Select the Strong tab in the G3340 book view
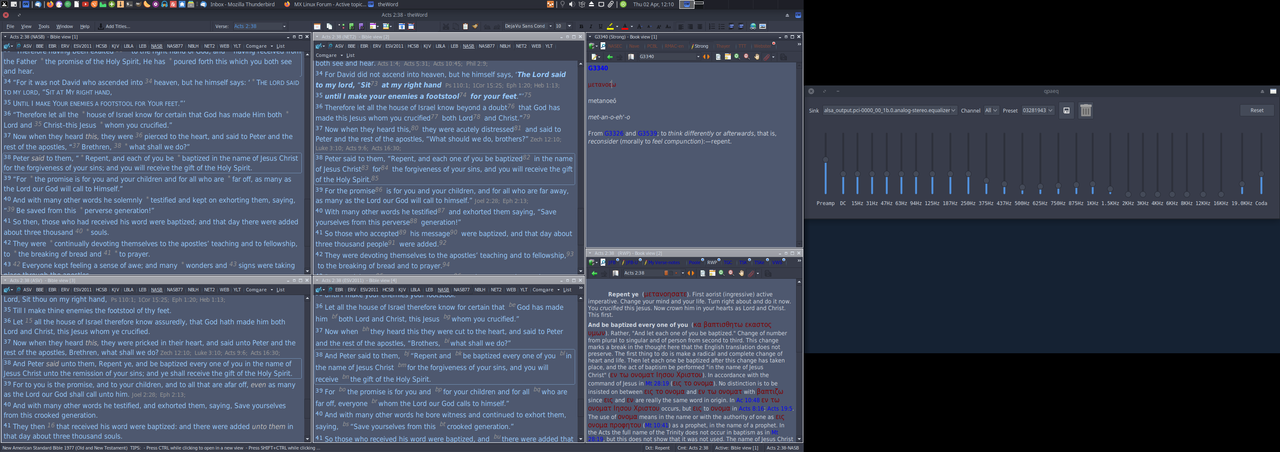This screenshot has height=452, width=1280. (700, 46)
